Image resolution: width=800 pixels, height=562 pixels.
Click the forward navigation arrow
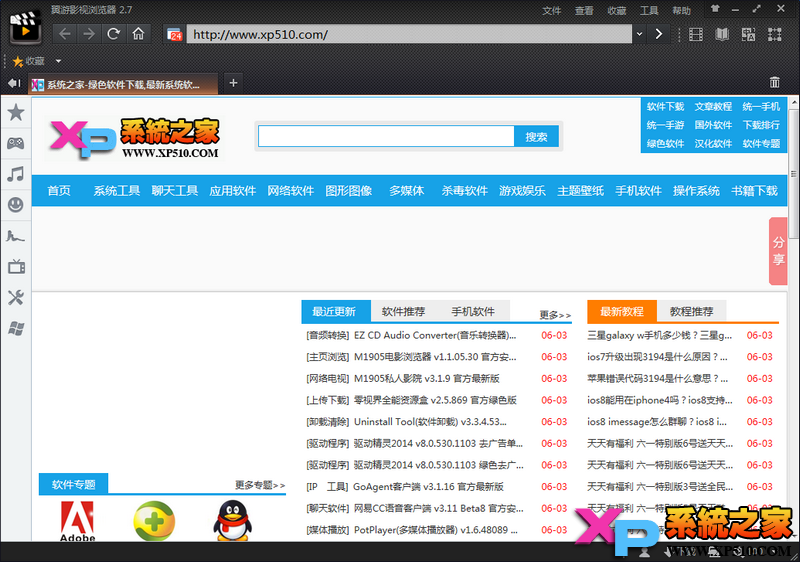click(x=89, y=34)
